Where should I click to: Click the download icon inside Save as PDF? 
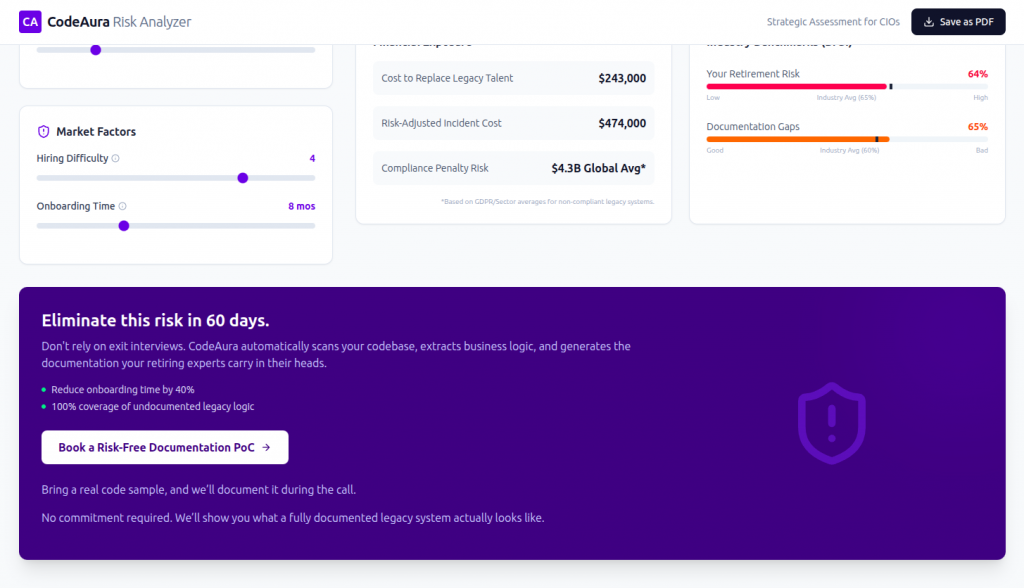(928, 21)
